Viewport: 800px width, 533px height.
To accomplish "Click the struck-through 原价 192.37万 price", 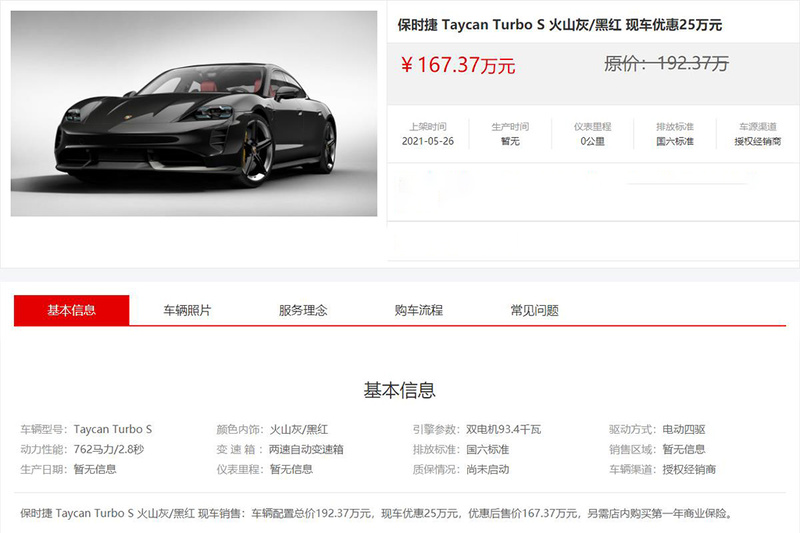I will [666, 63].
